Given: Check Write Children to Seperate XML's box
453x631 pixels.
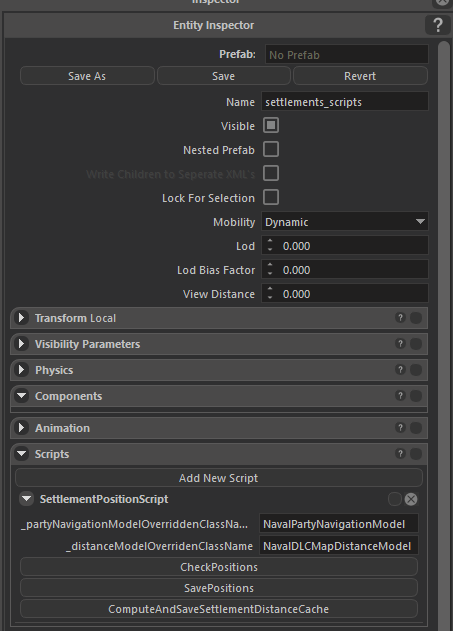Looking at the screenshot, I should tap(271, 173).
